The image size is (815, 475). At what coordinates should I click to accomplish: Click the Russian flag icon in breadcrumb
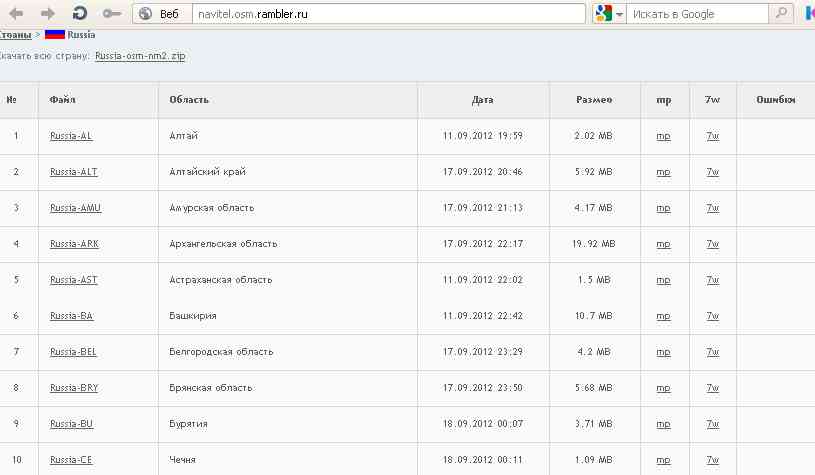[55, 35]
